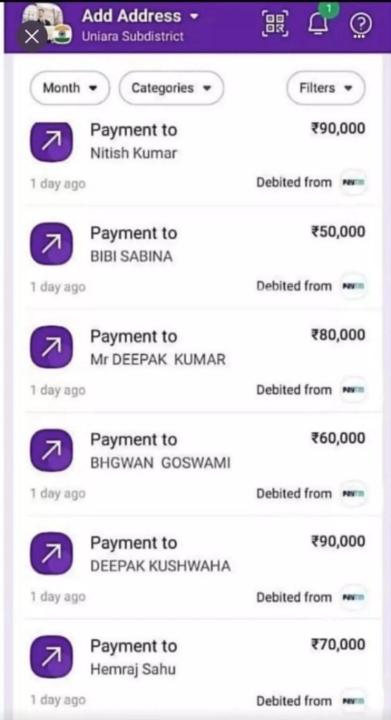Open the QR code scanner icon

(x=275, y=23)
